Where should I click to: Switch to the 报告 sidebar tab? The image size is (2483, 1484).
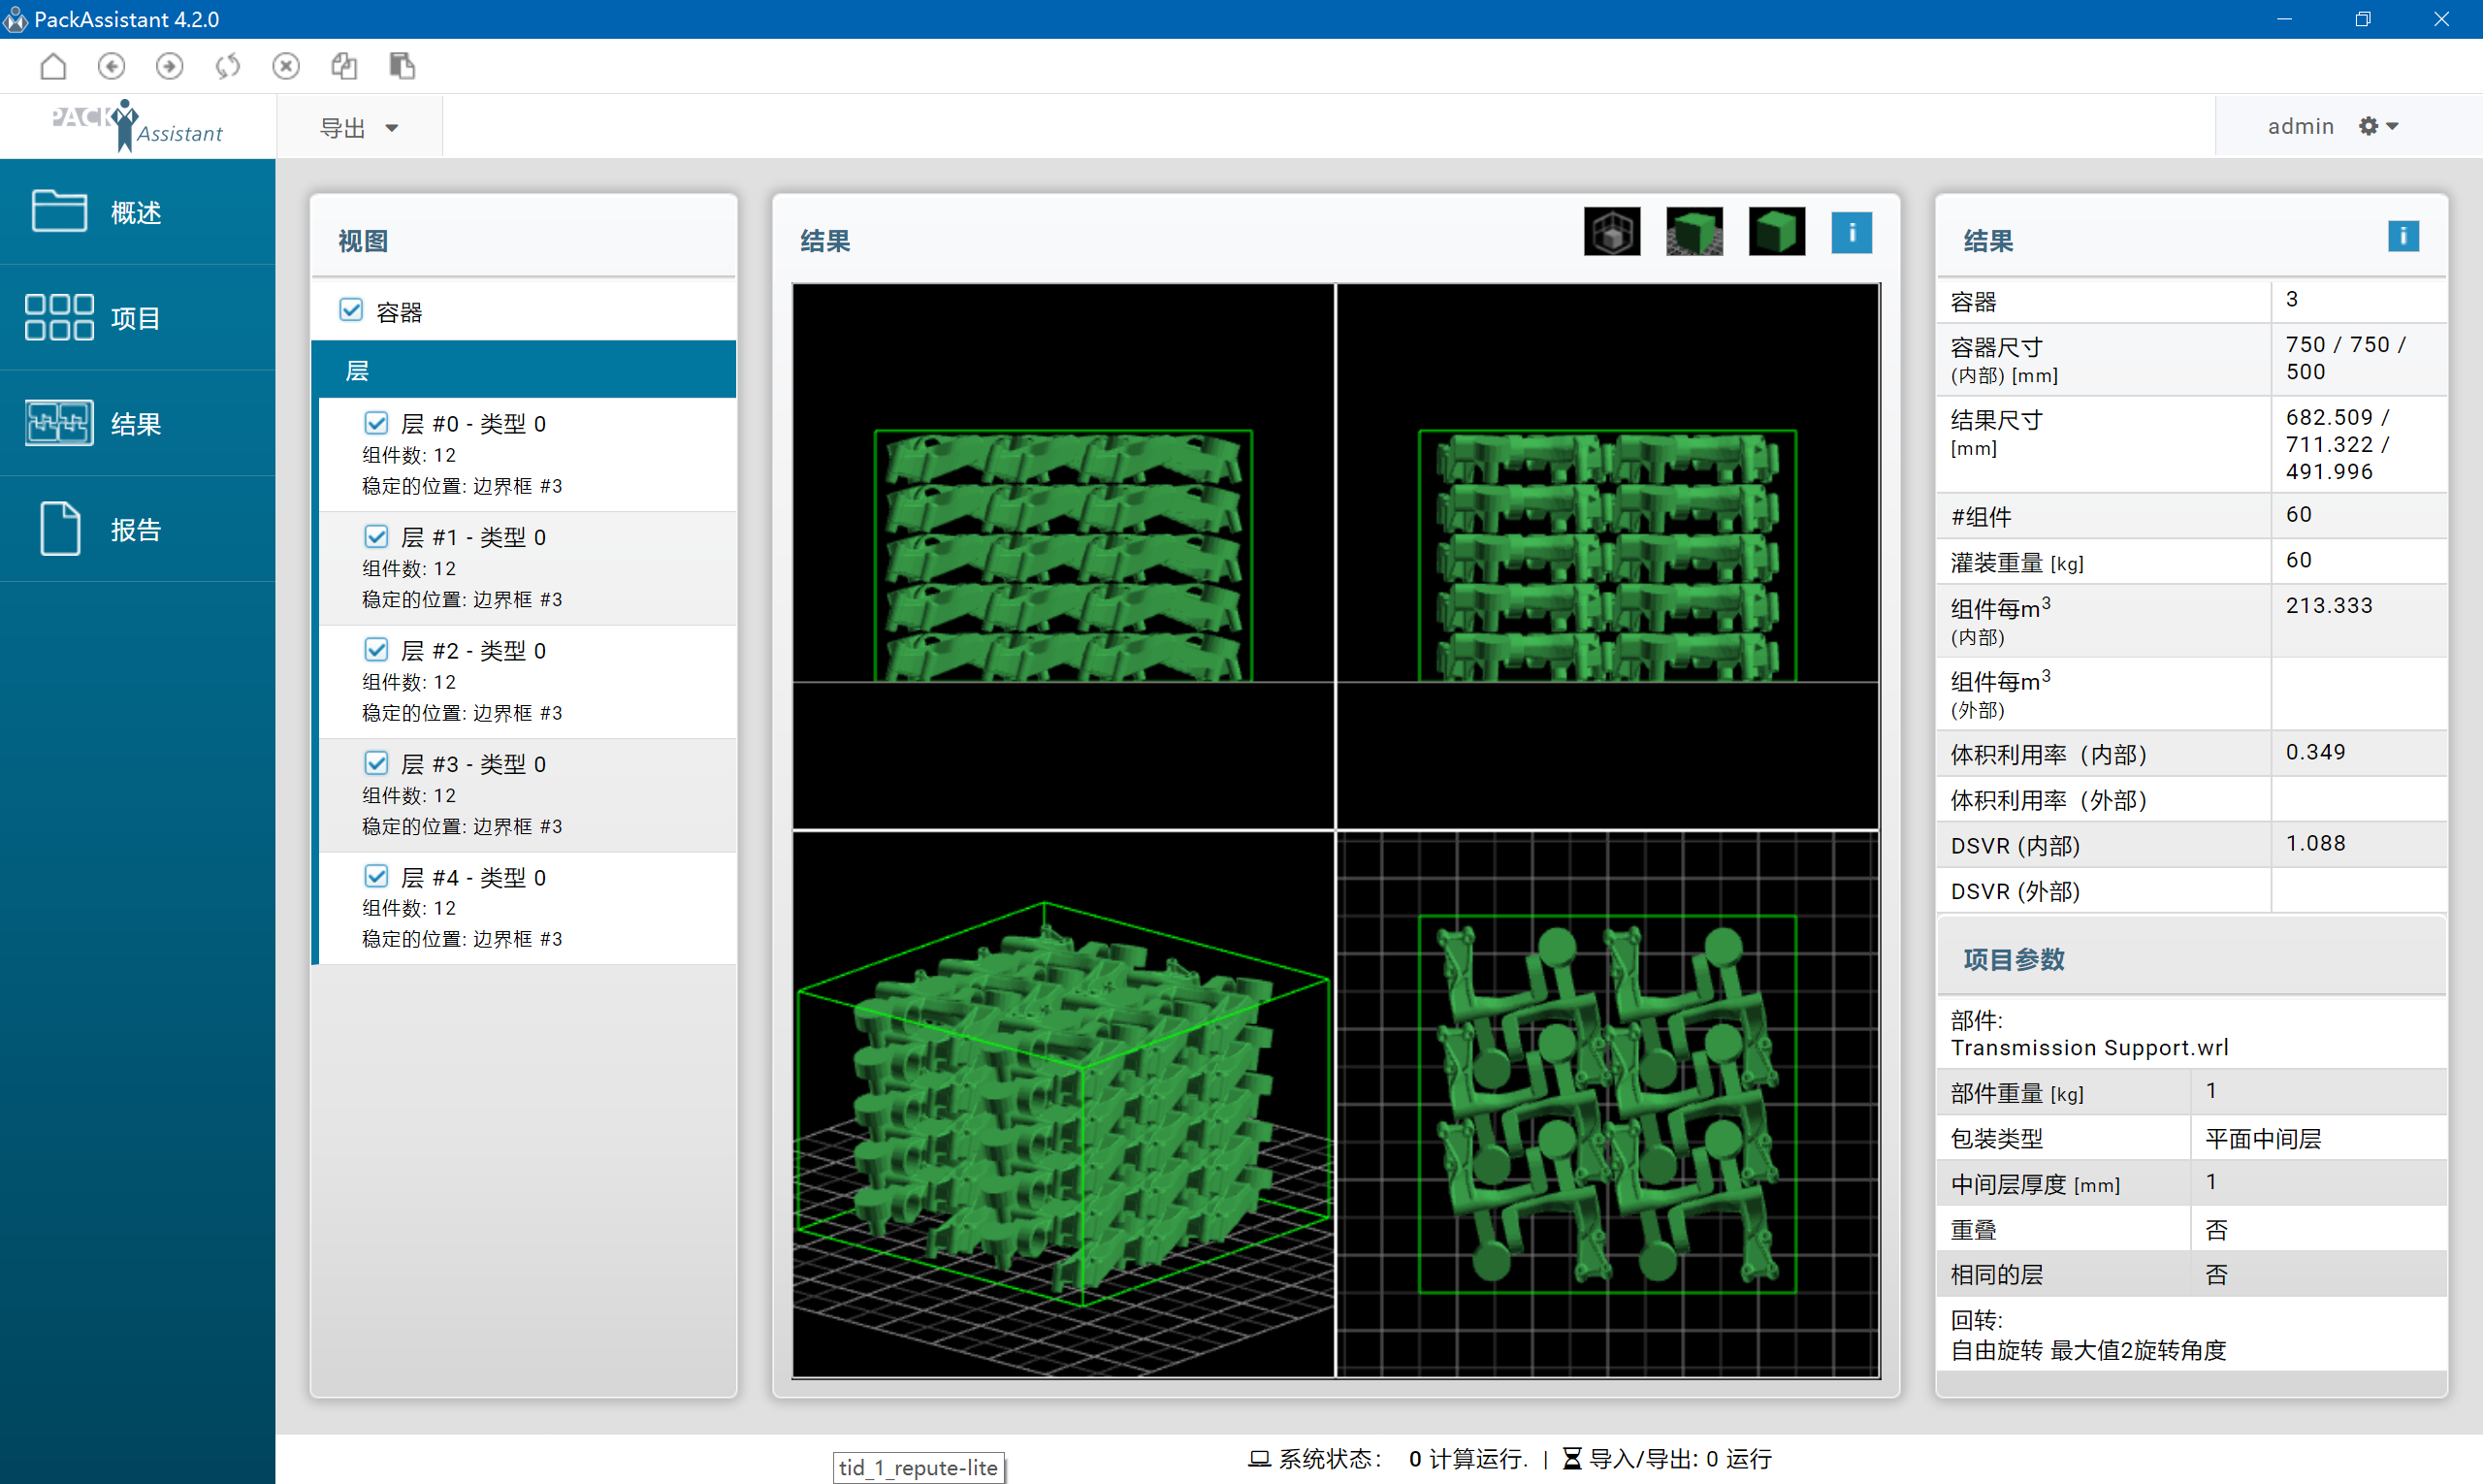coord(137,529)
